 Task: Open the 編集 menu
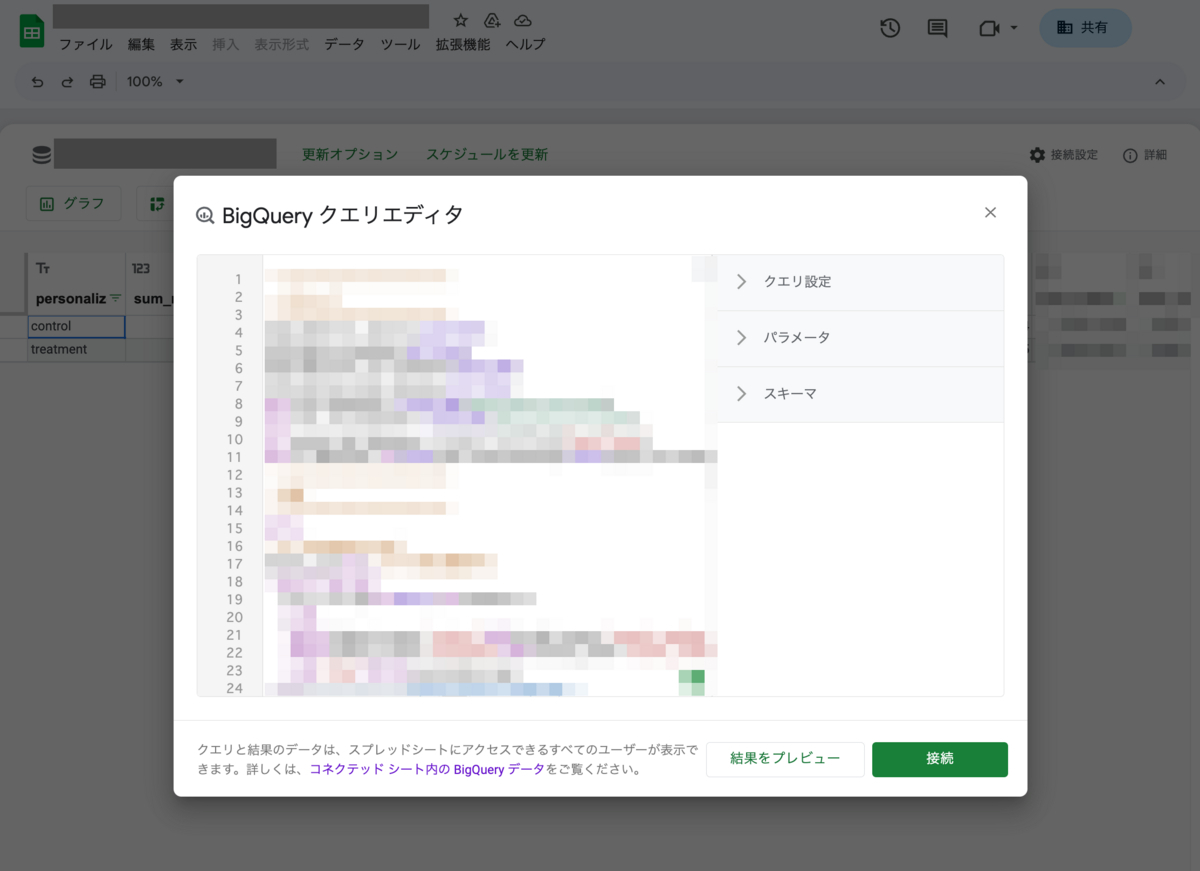[141, 45]
